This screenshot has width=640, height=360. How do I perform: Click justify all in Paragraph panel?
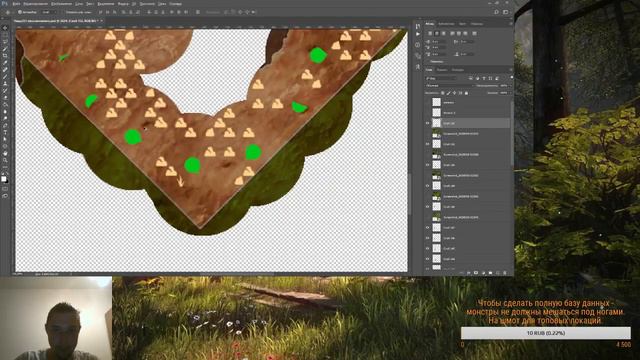pyautogui.click(x=474, y=33)
